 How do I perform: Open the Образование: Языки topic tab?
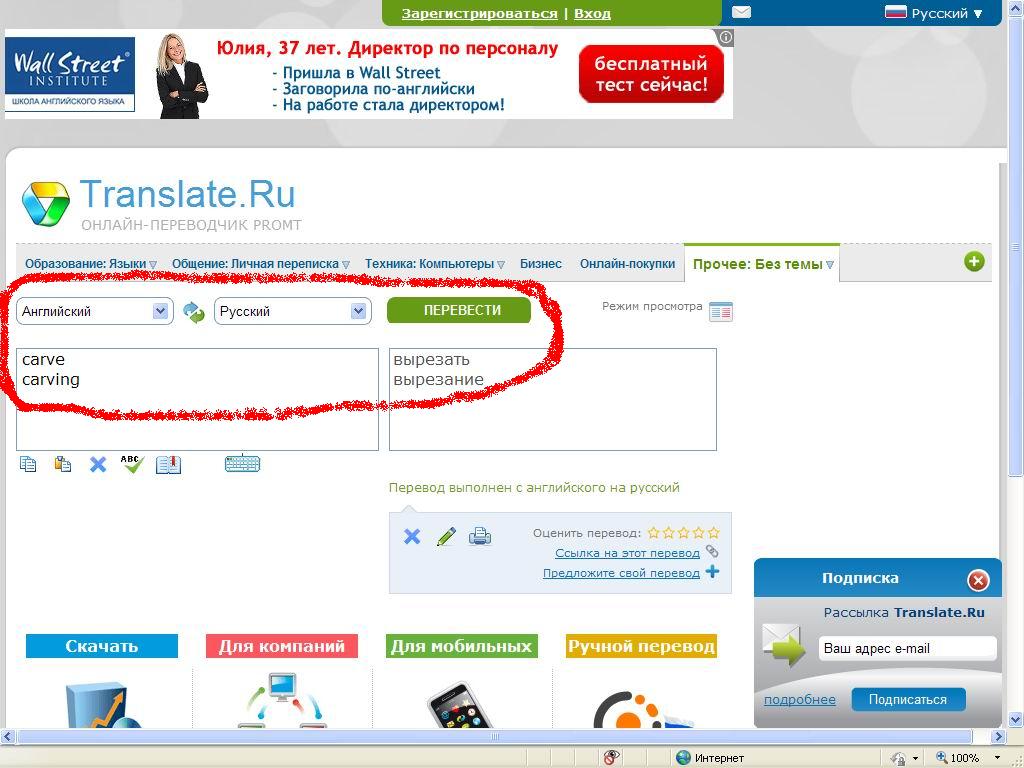[x=86, y=264]
